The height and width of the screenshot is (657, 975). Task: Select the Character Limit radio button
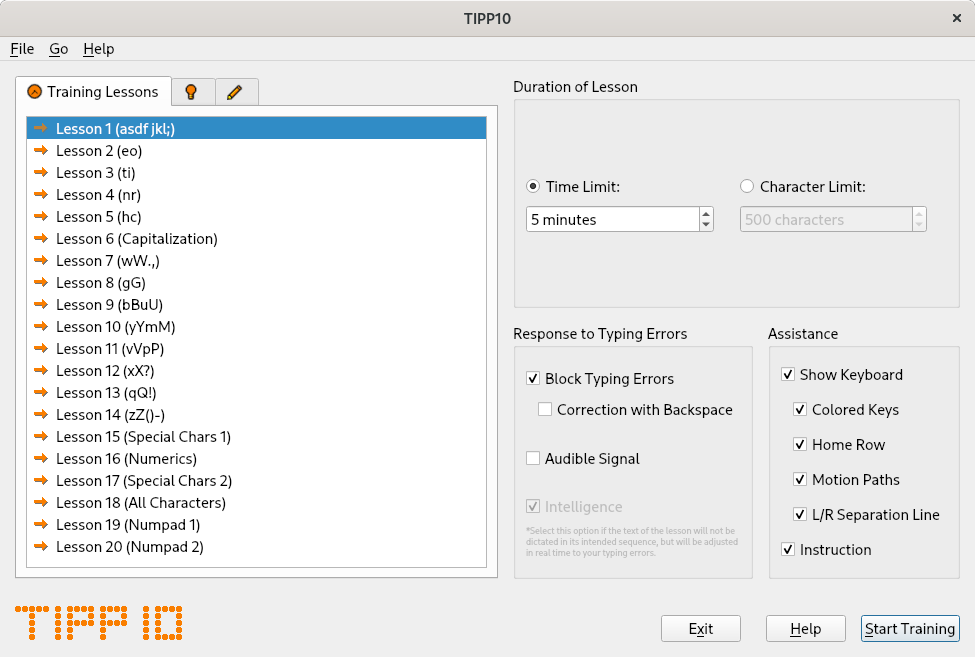pos(747,186)
